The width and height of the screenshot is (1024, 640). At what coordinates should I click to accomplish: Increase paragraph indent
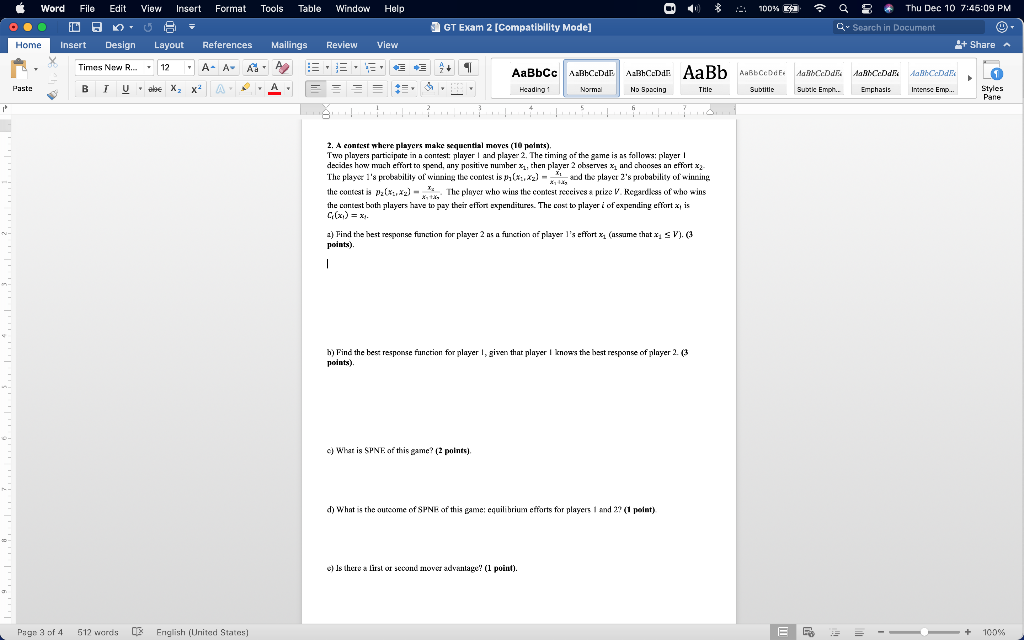(x=420, y=67)
